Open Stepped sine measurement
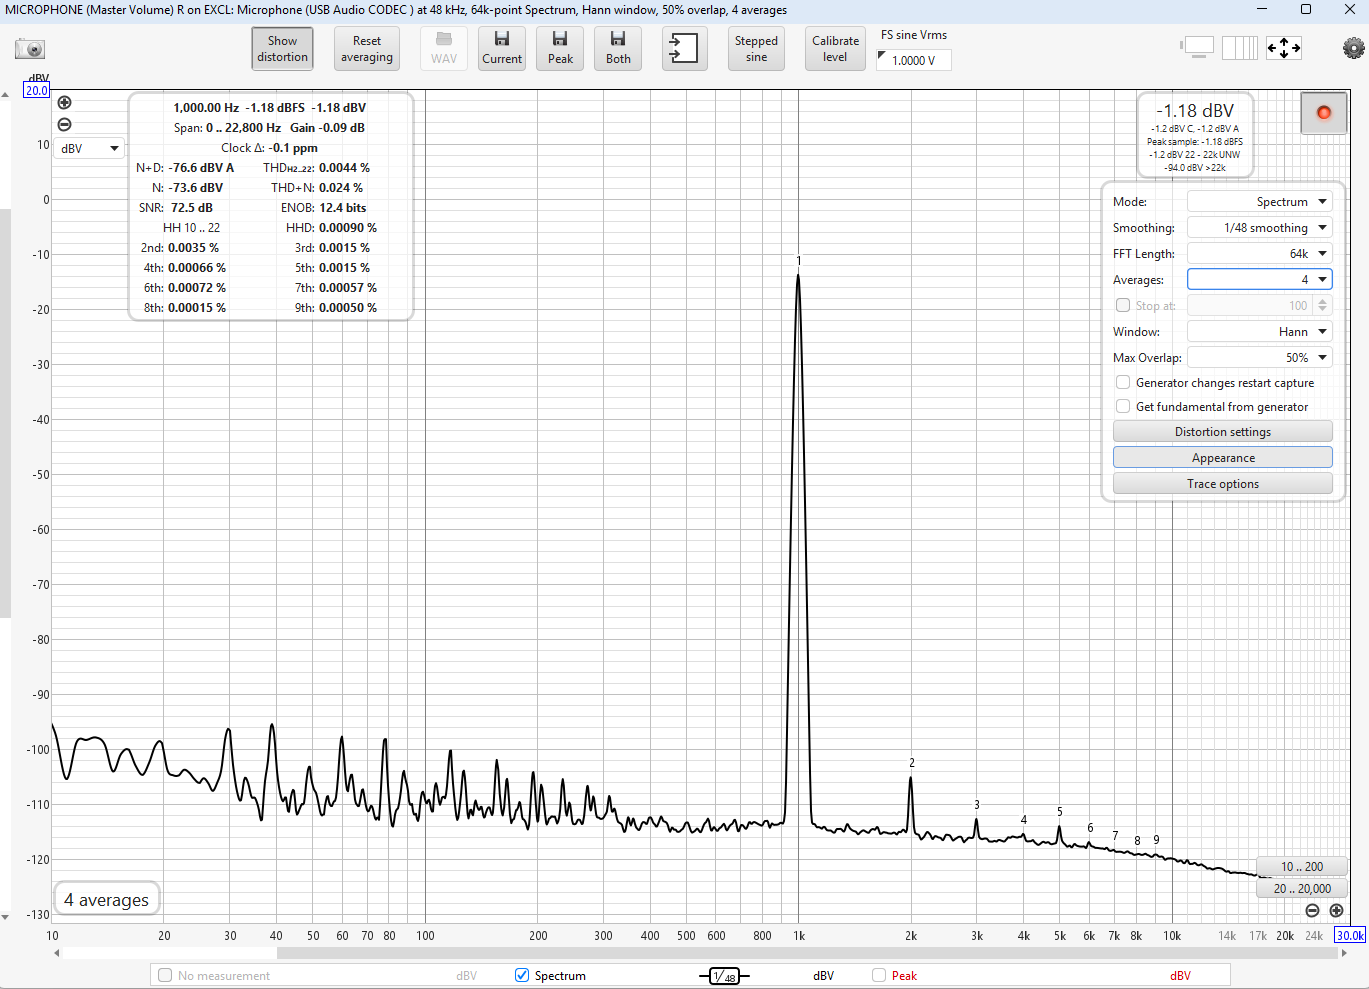The width and height of the screenshot is (1369, 989). [756, 48]
